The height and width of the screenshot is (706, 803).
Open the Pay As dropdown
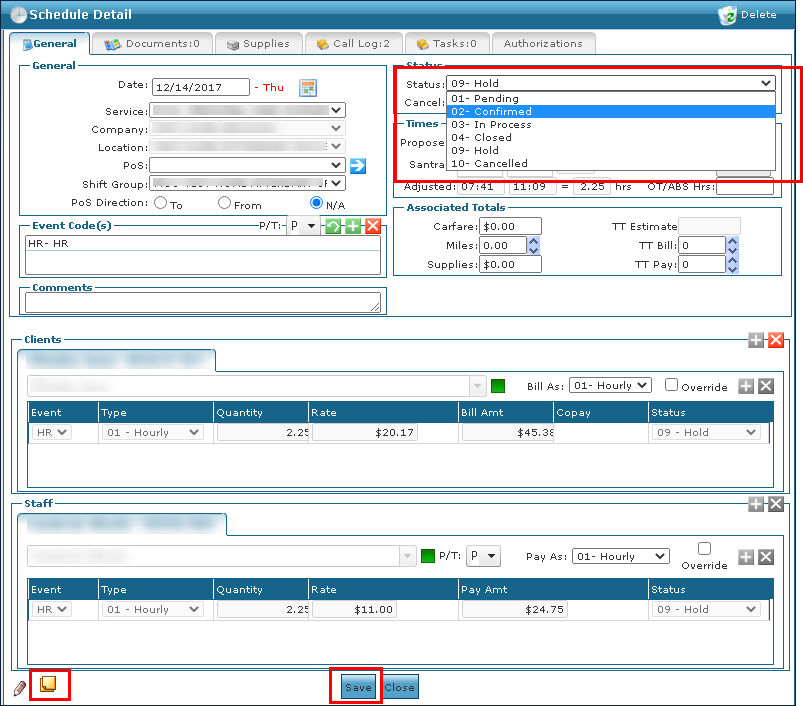coord(620,556)
